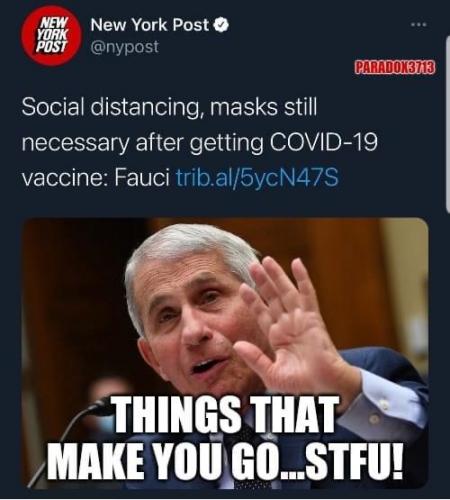Visit the @nypost handle
This screenshot has height=500, width=450.
124,47
